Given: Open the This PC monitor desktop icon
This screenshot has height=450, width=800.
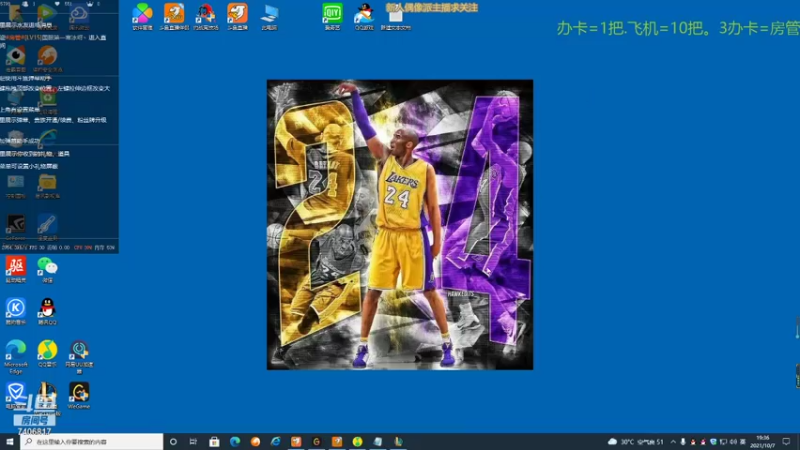Looking at the screenshot, I should pyautogui.click(x=269, y=16).
